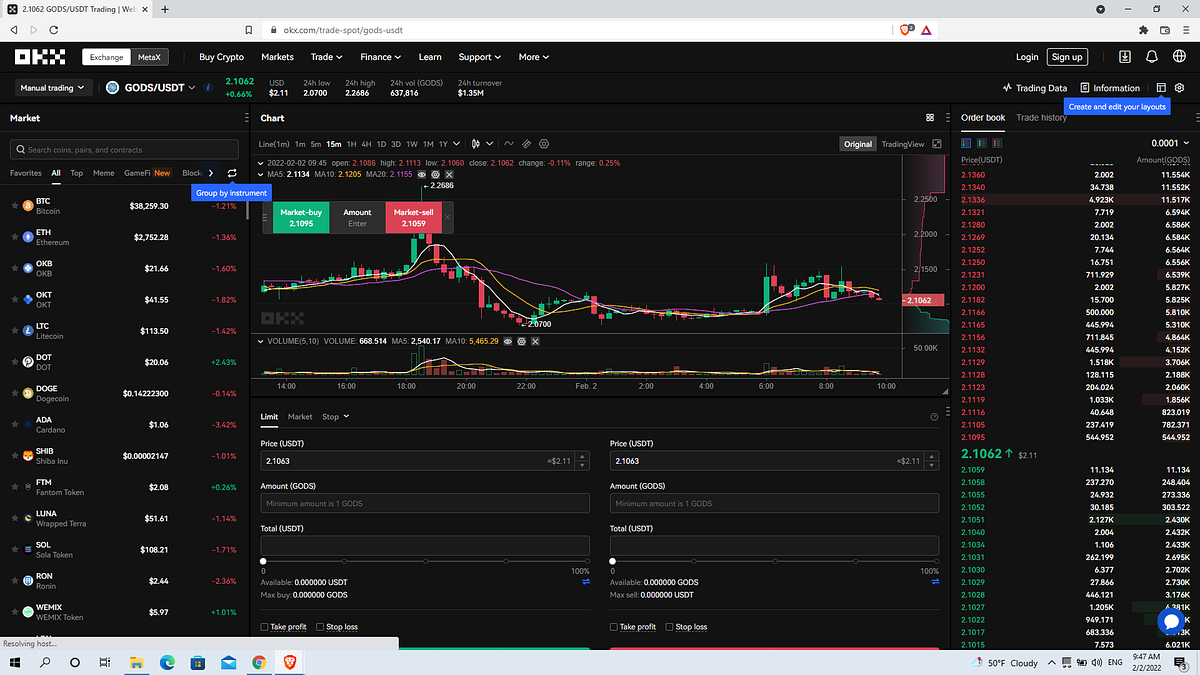The image size is (1200, 675).
Task: Favorite BTC with its star
Action: [15, 206]
